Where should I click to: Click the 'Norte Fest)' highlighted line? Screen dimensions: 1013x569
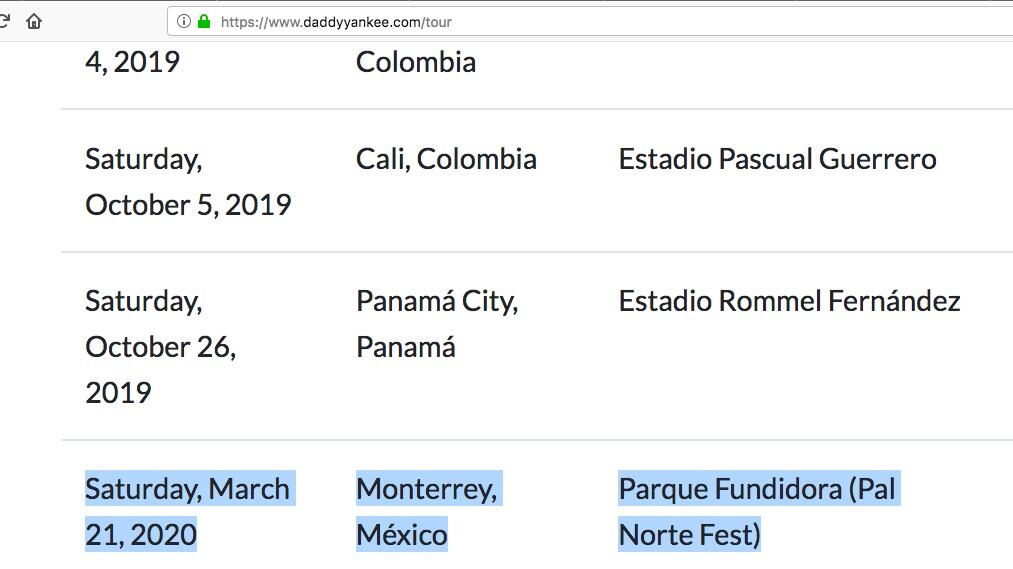(689, 535)
